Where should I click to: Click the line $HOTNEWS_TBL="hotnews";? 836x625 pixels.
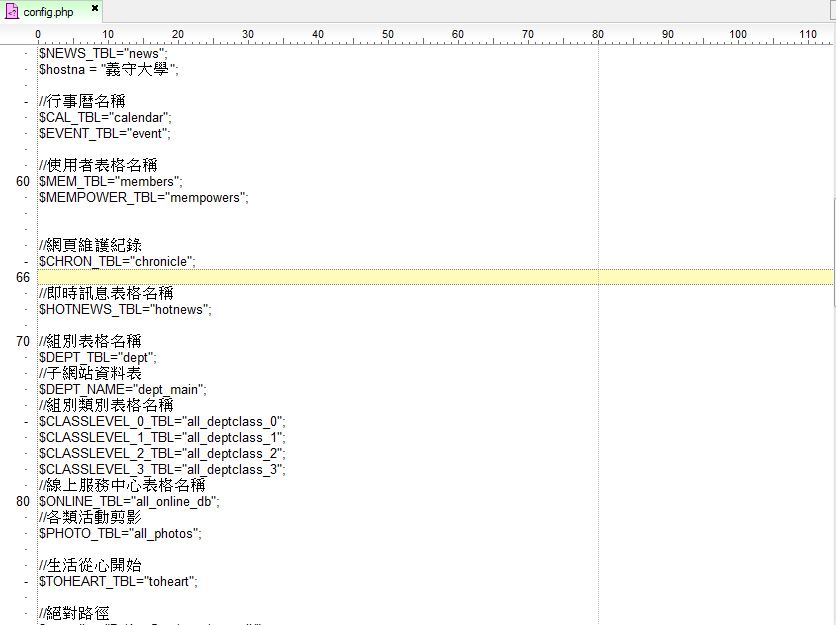(125, 309)
